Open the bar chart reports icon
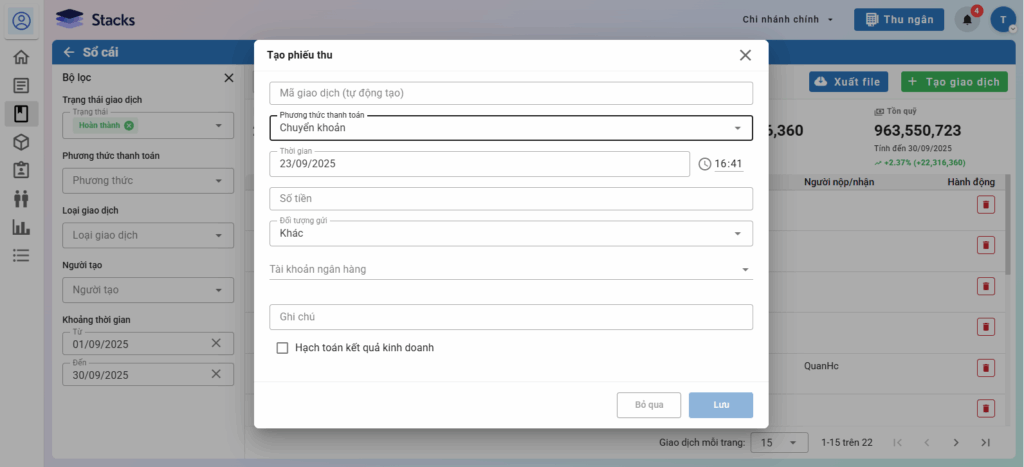This screenshot has width=1024, height=467. point(21,227)
